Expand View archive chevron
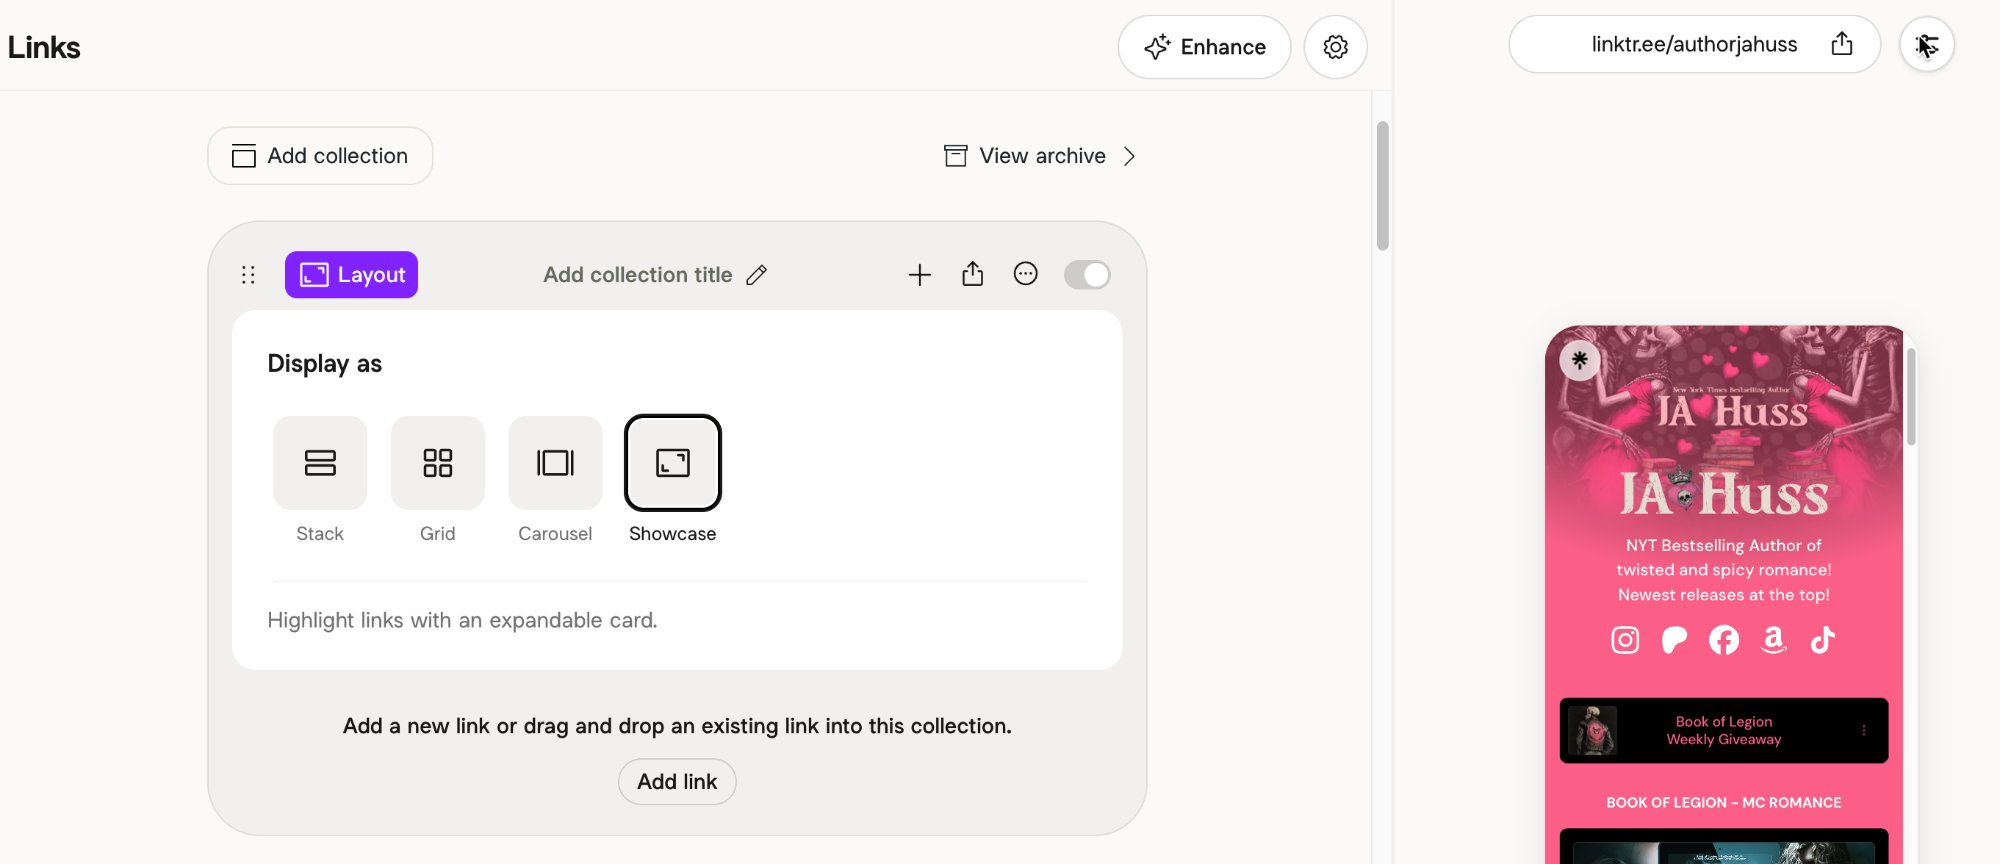Image resolution: width=2000 pixels, height=864 pixels. (x=1129, y=156)
